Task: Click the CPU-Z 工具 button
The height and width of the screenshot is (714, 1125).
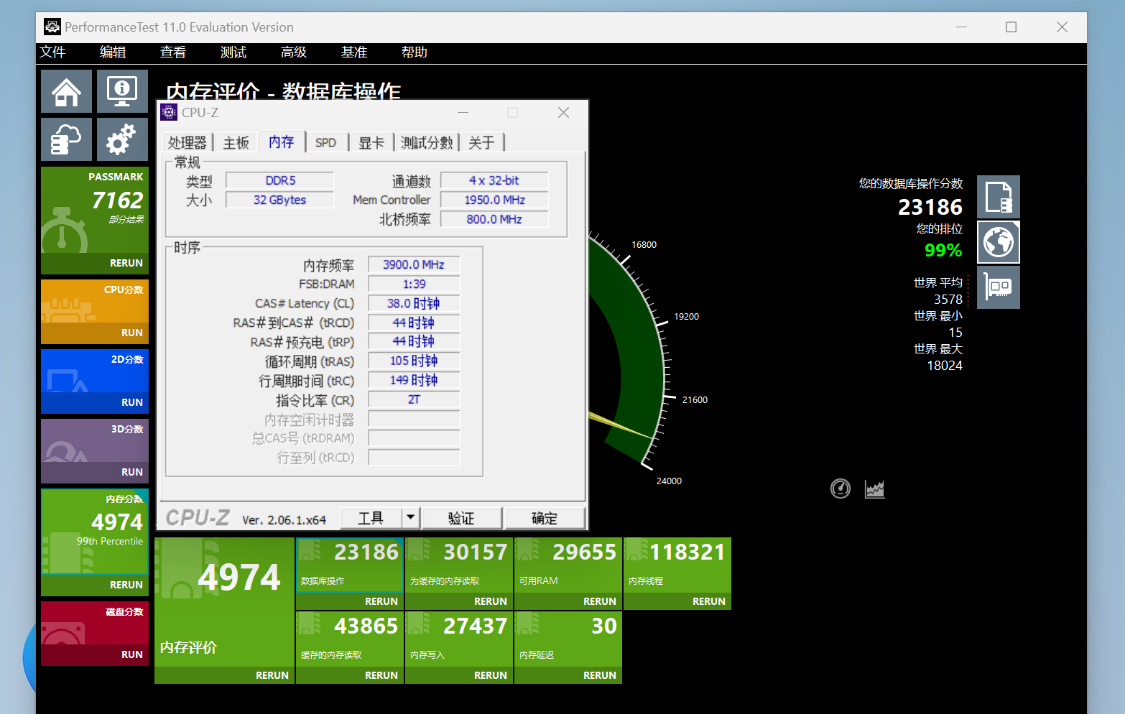Action: pyautogui.click(x=370, y=518)
